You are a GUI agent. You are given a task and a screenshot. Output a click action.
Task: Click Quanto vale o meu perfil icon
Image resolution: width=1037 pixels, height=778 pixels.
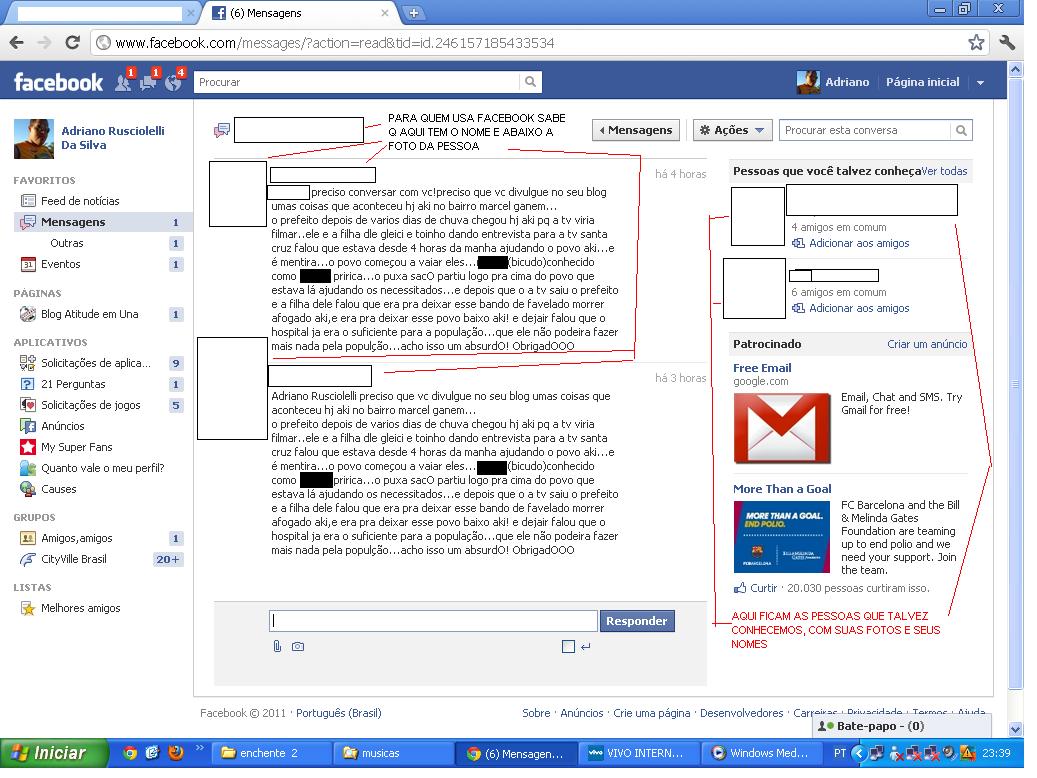[x=28, y=468]
